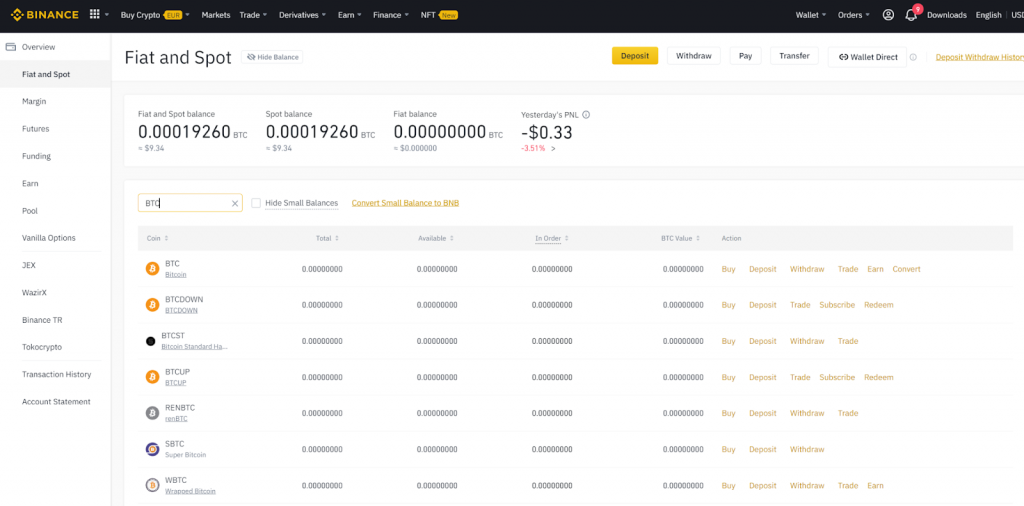Click the RENBTC coin icon
The image size is (1024, 506).
(152, 413)
